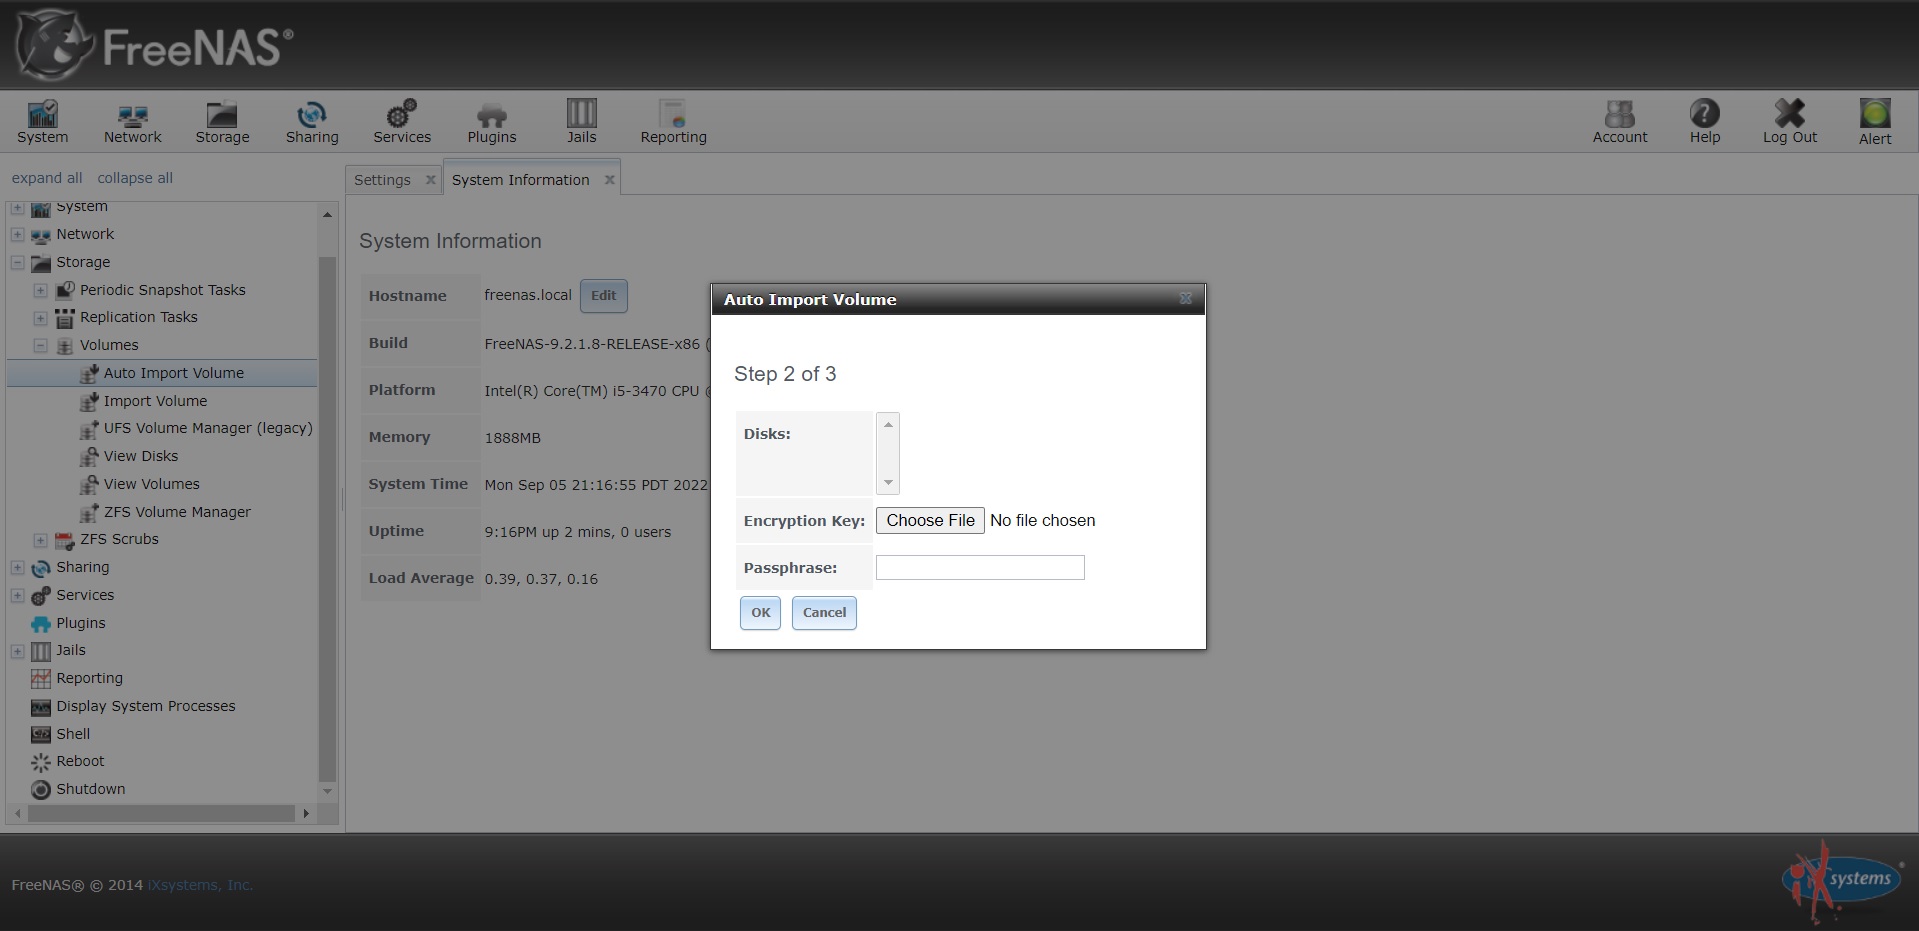Screen dimensions: 1919x931
Task: Collapse the Volumes tree node
Action: (40, 345)
